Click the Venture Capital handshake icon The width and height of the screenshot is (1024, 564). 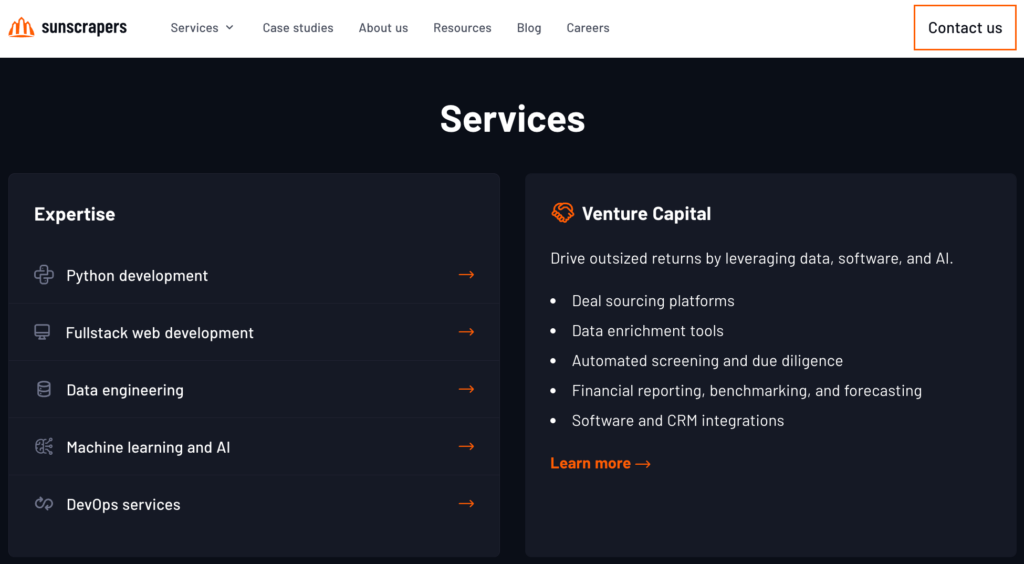pos(562,213)
